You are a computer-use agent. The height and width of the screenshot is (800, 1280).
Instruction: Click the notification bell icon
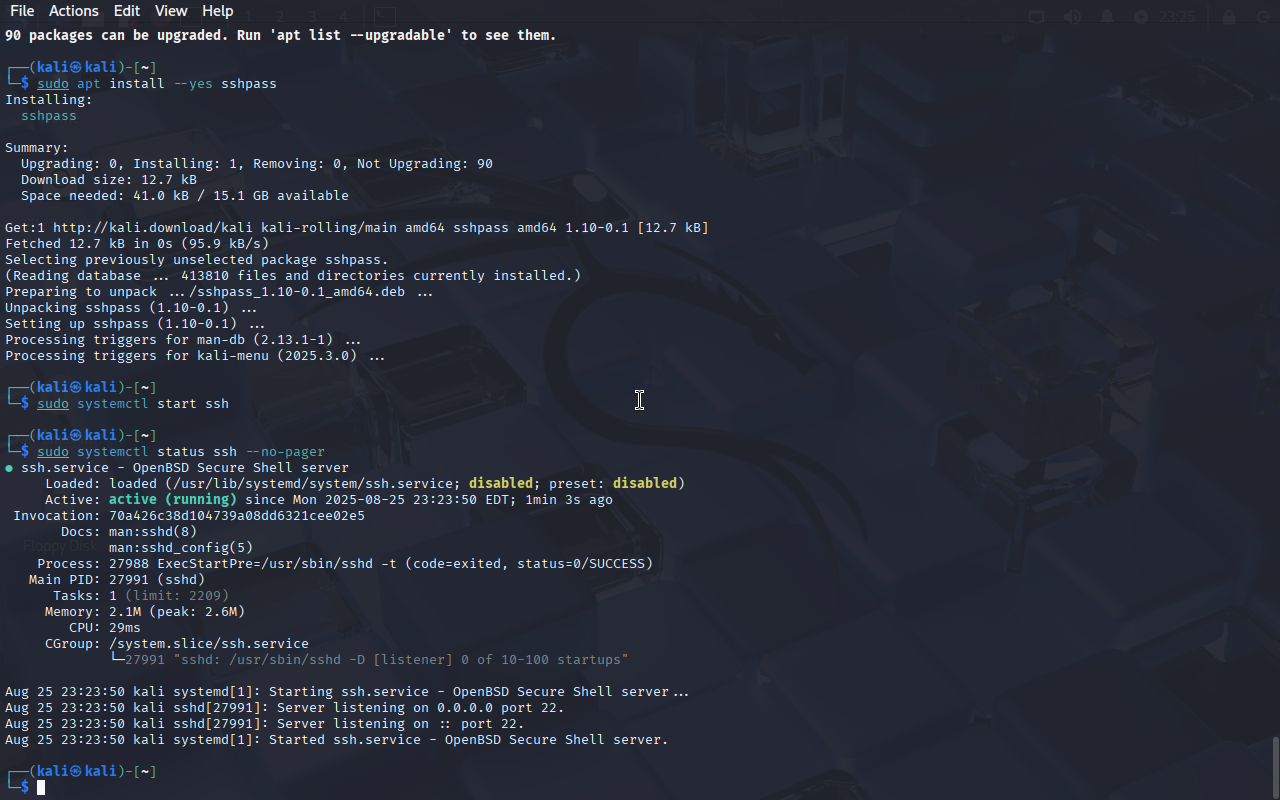click(1107, 17)
